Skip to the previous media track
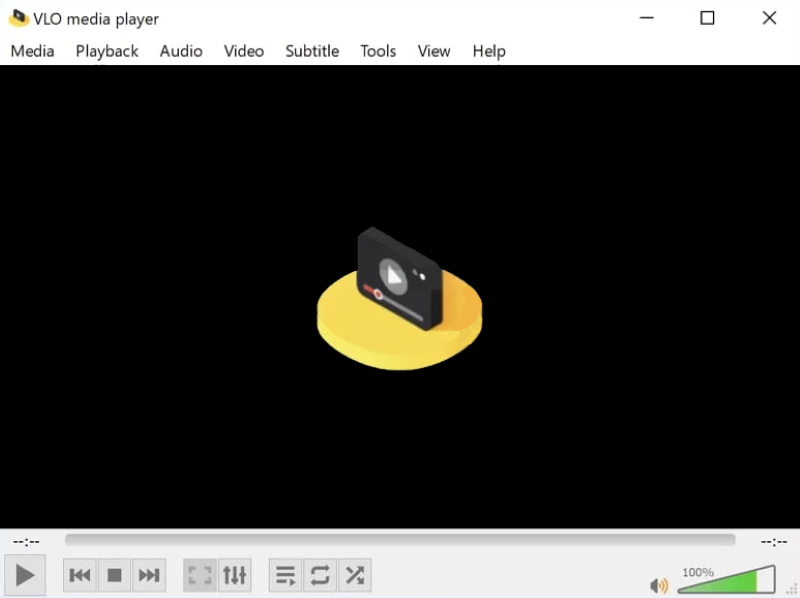 click(80, 575)
